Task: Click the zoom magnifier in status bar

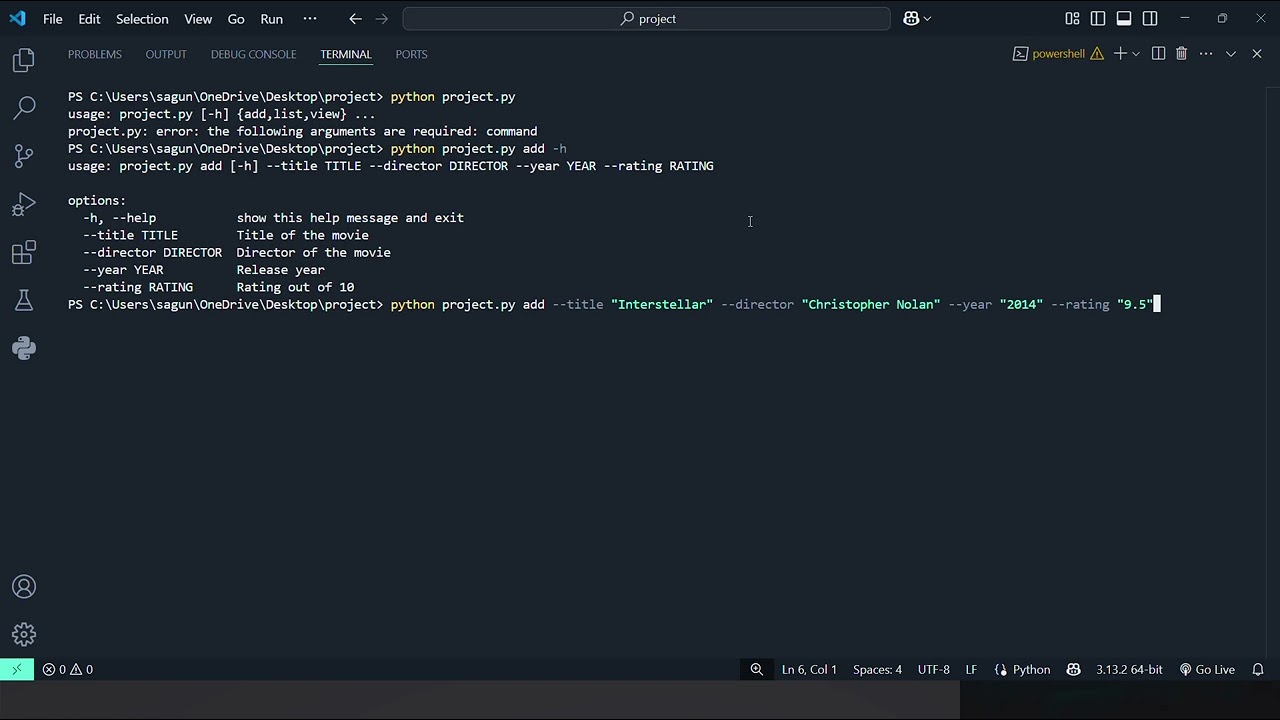Action: [x=757, y=669]
